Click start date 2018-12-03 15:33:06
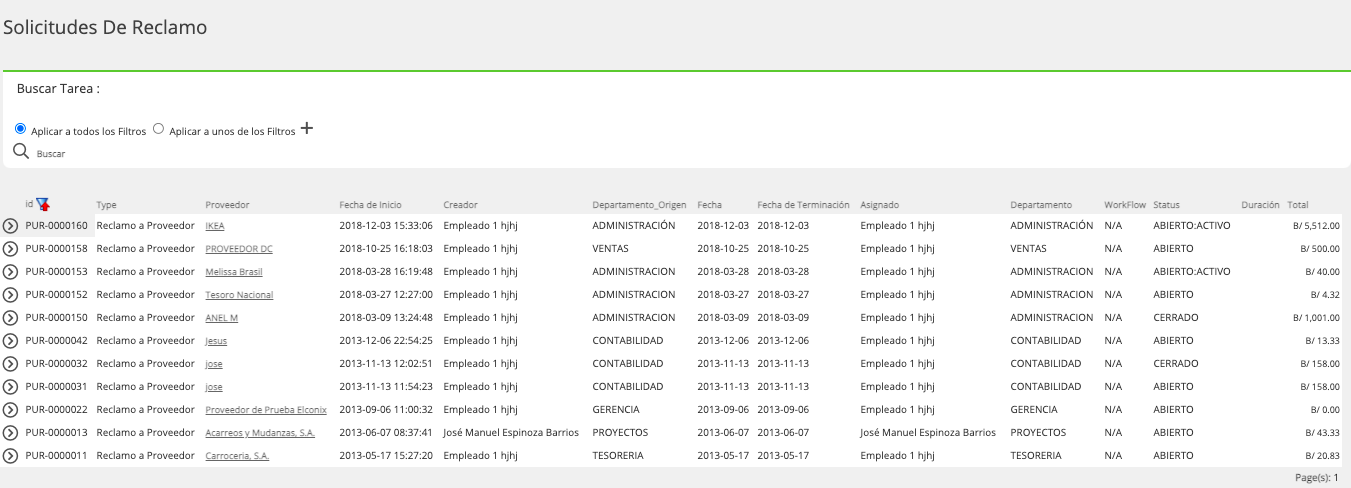This screenshot has height=488, width=1351. click(x=386, y=226)
